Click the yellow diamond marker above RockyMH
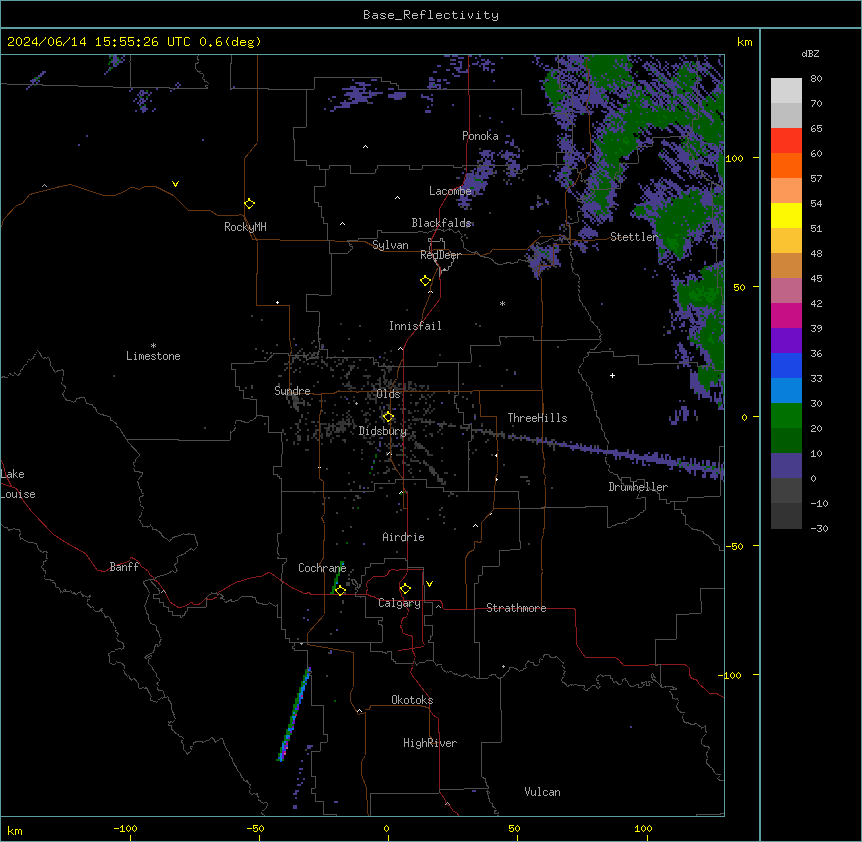Screen dimensions: 862x842 [249, 203]
